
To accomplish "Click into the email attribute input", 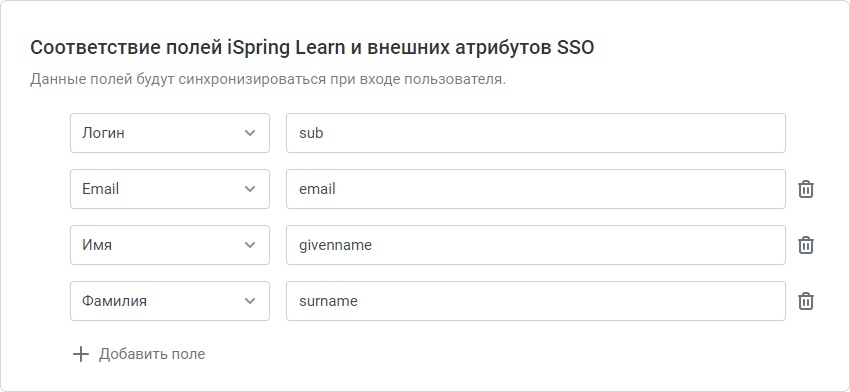I will pos(536,189).
